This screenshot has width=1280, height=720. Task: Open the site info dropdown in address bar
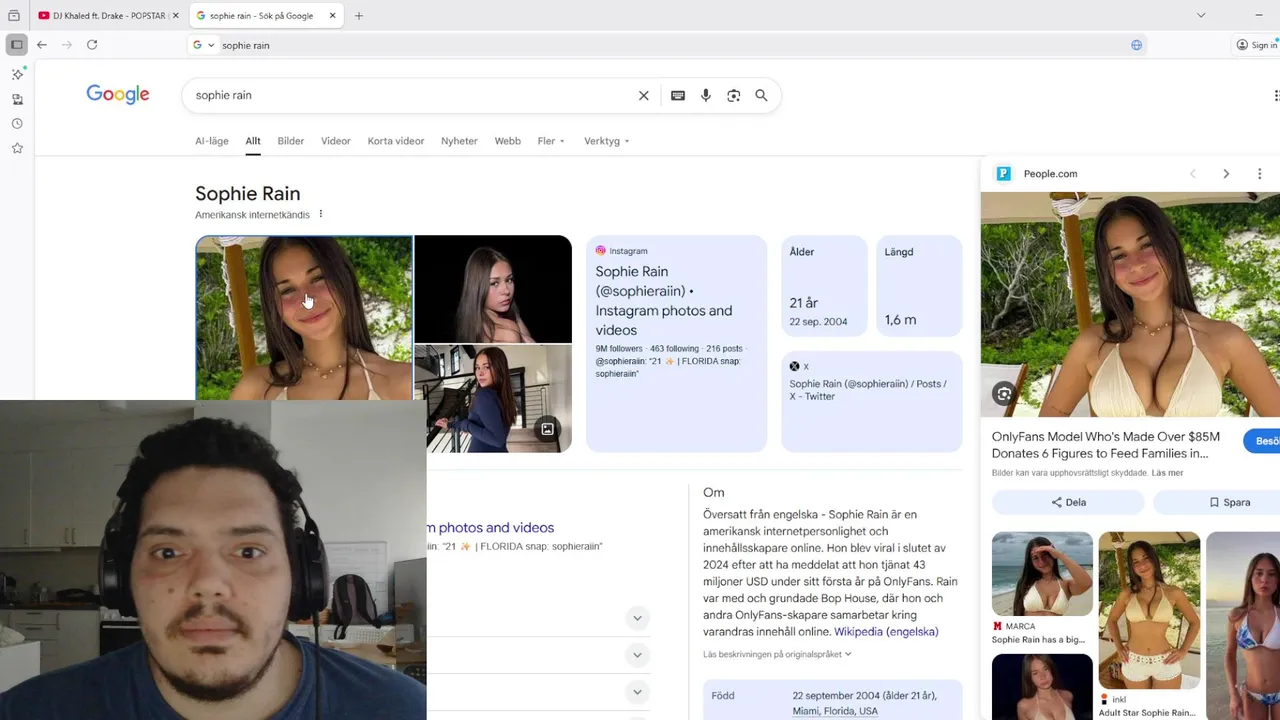tap(203, 45)
